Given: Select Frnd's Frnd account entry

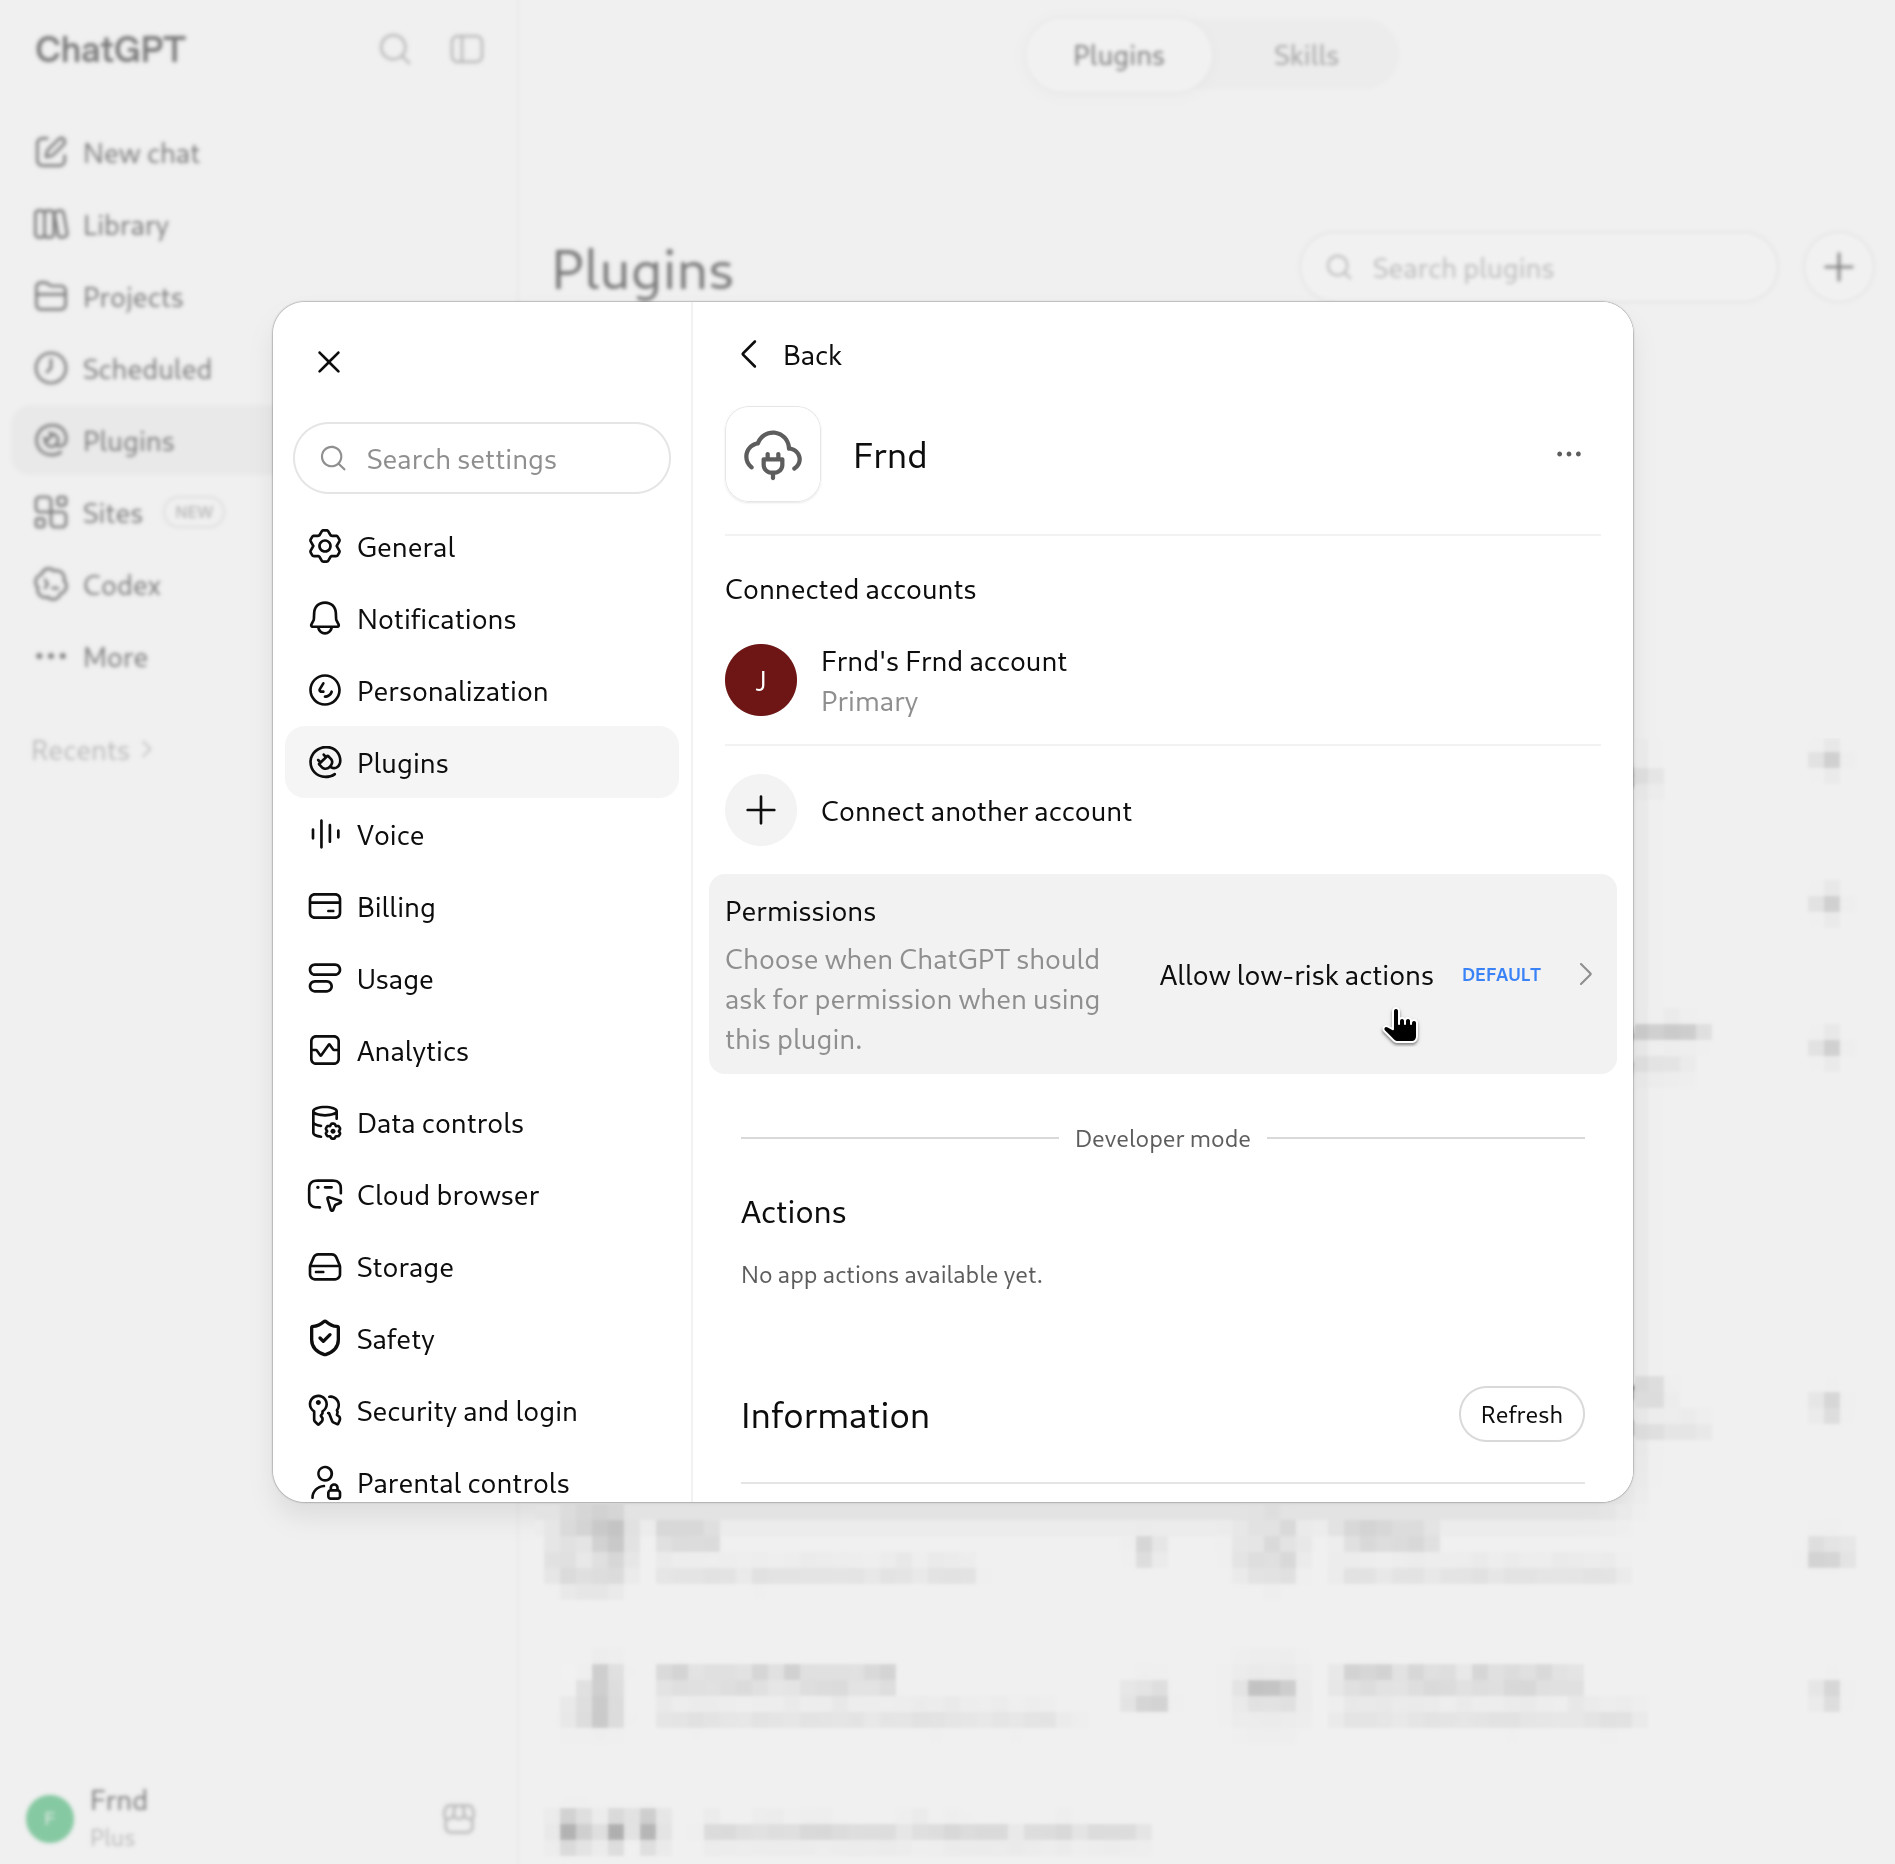Looking at the screenshot, I should click(1163, 680).
